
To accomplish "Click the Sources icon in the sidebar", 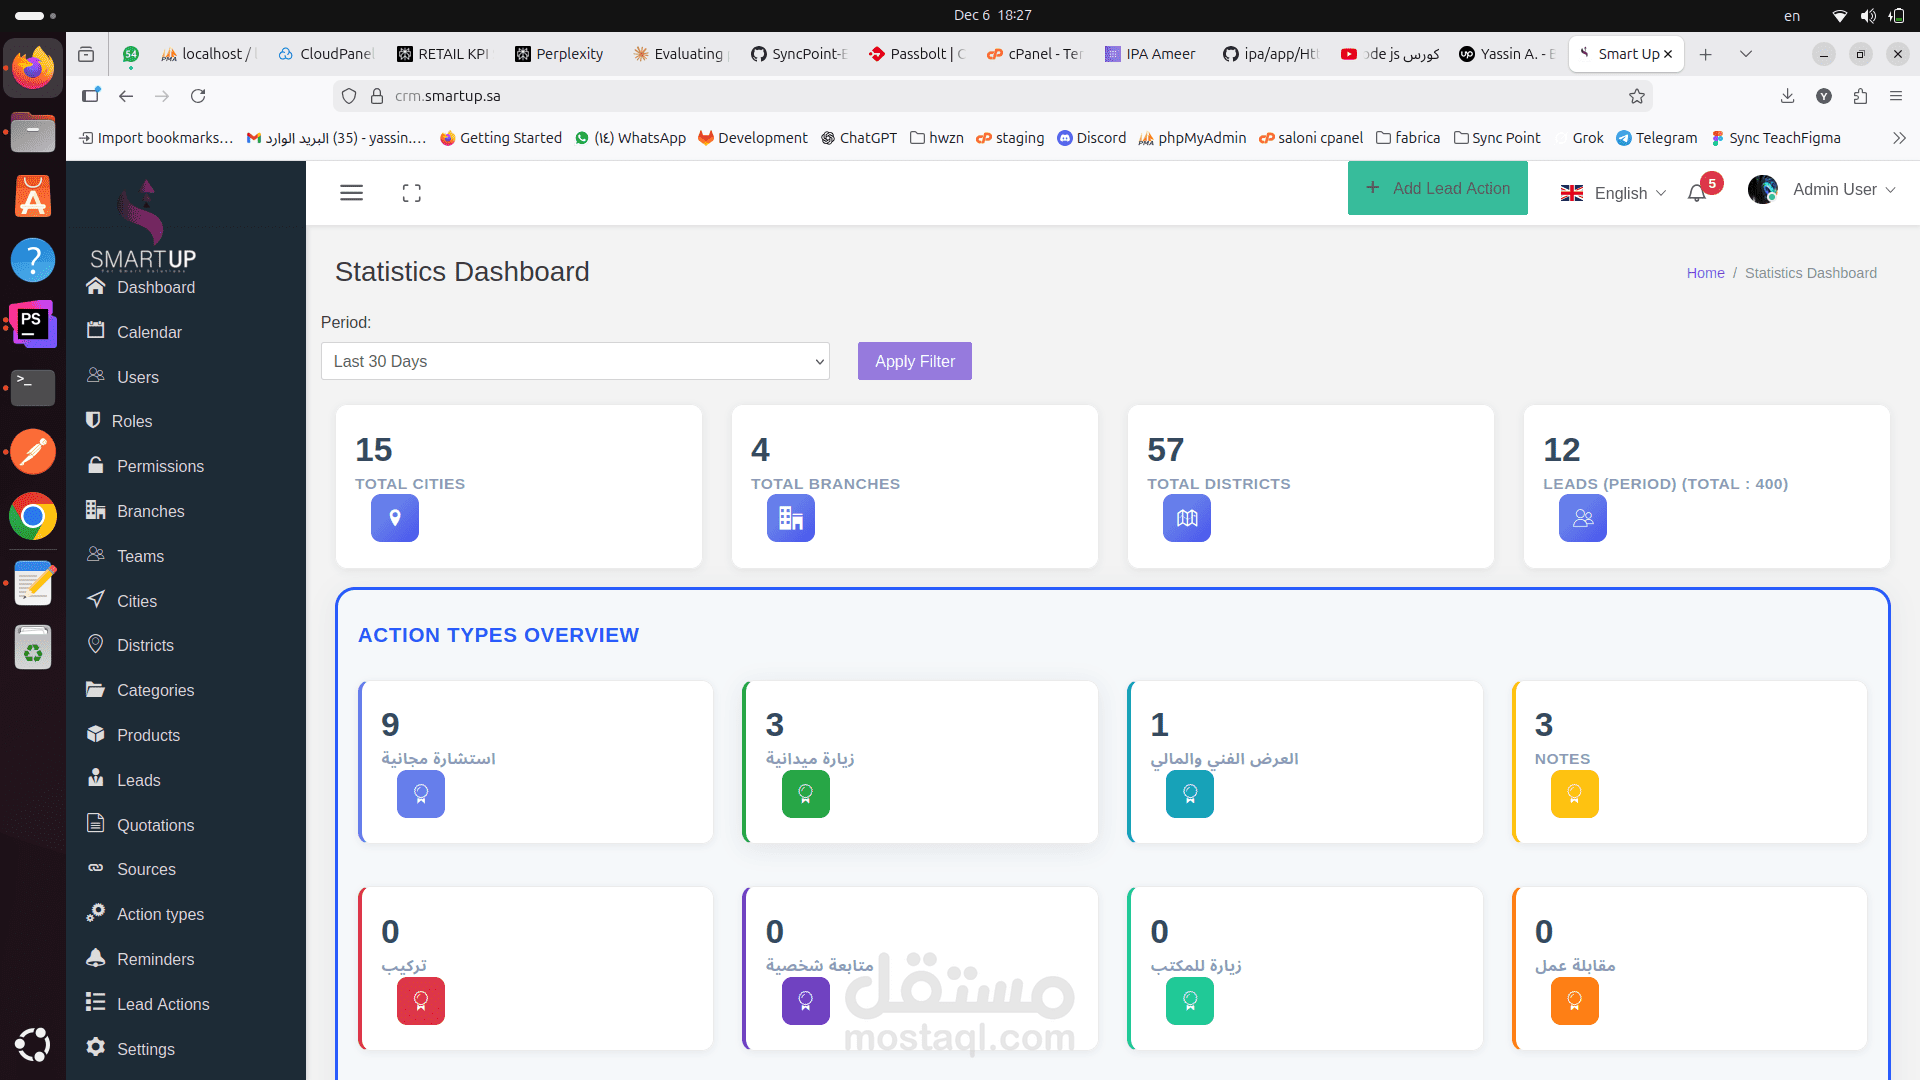I will tap(96, 869).
